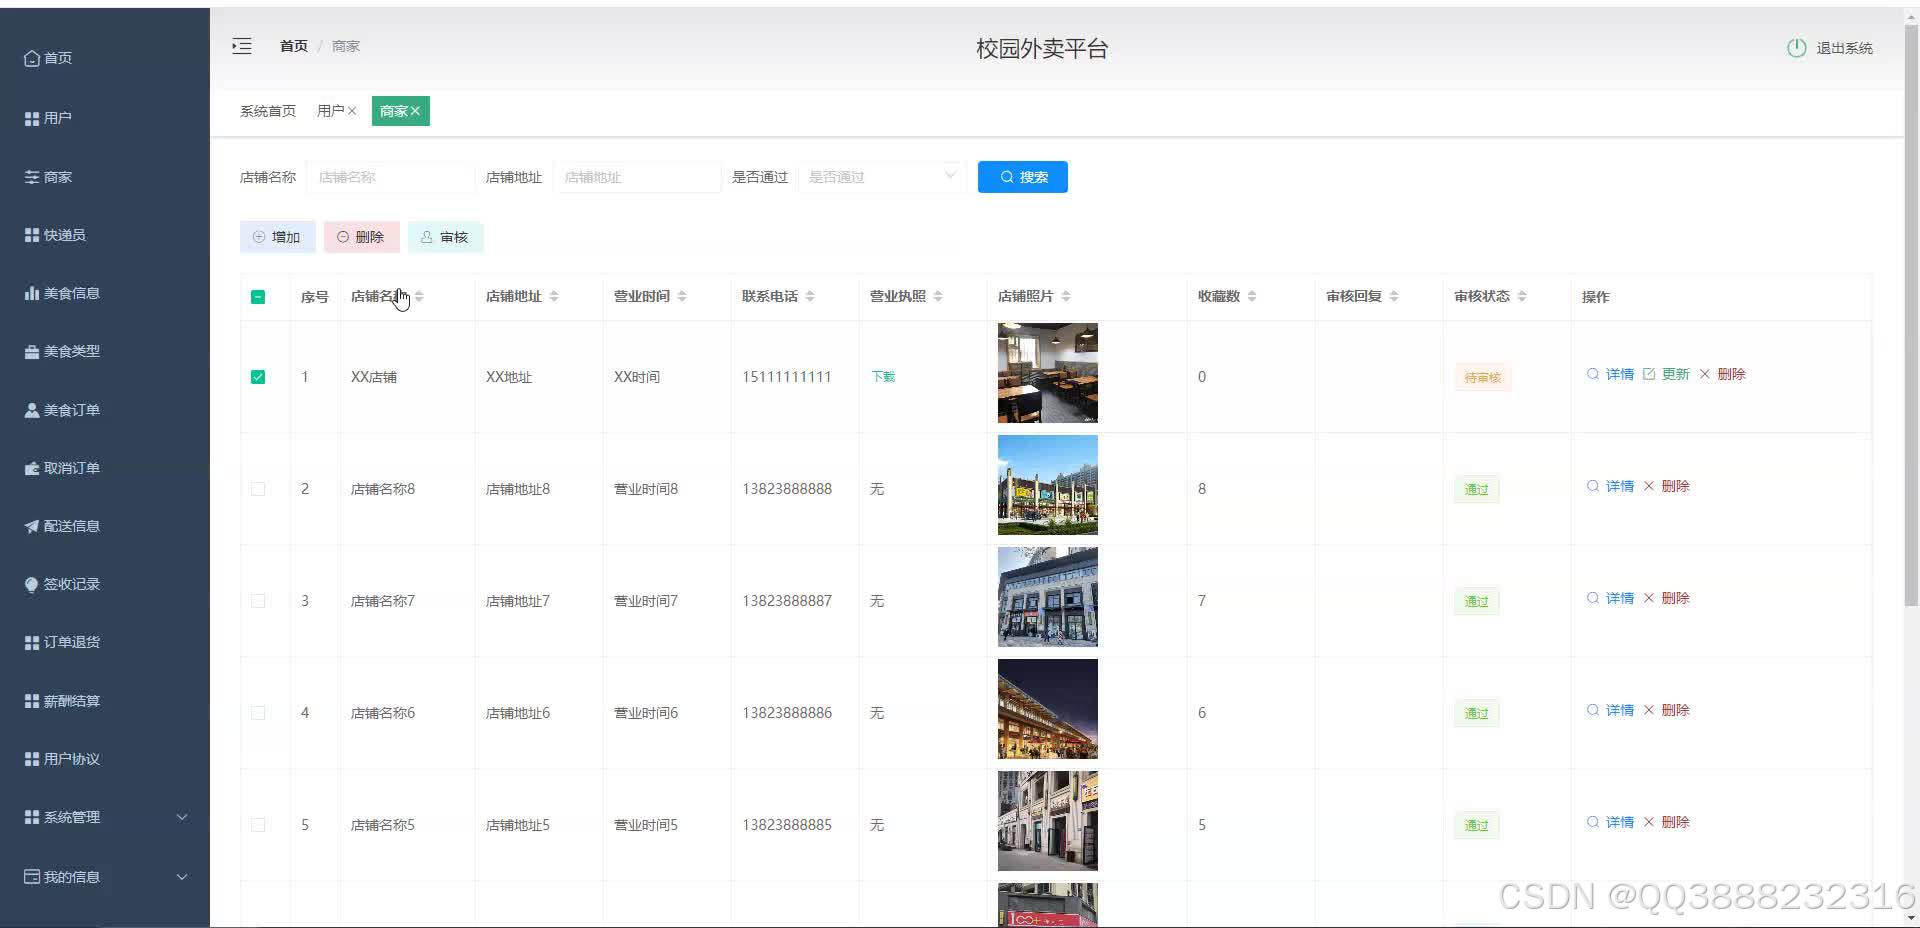Click 详情 for 店铺名称7 row

[x=1610, y=598]
